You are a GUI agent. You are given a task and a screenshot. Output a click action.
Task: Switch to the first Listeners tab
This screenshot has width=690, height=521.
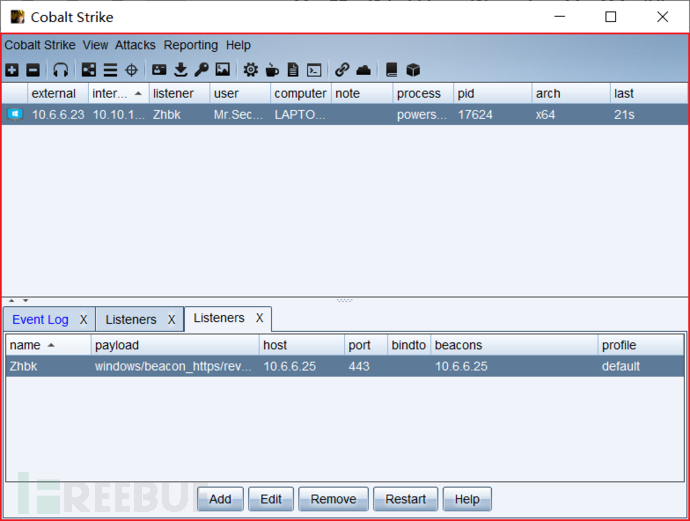click(131, 319)
